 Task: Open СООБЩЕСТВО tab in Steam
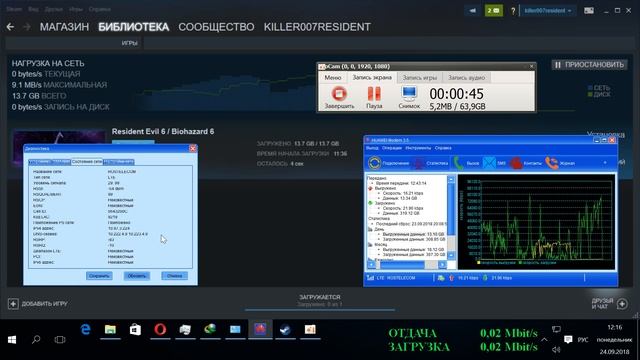(x=216, y=27)
